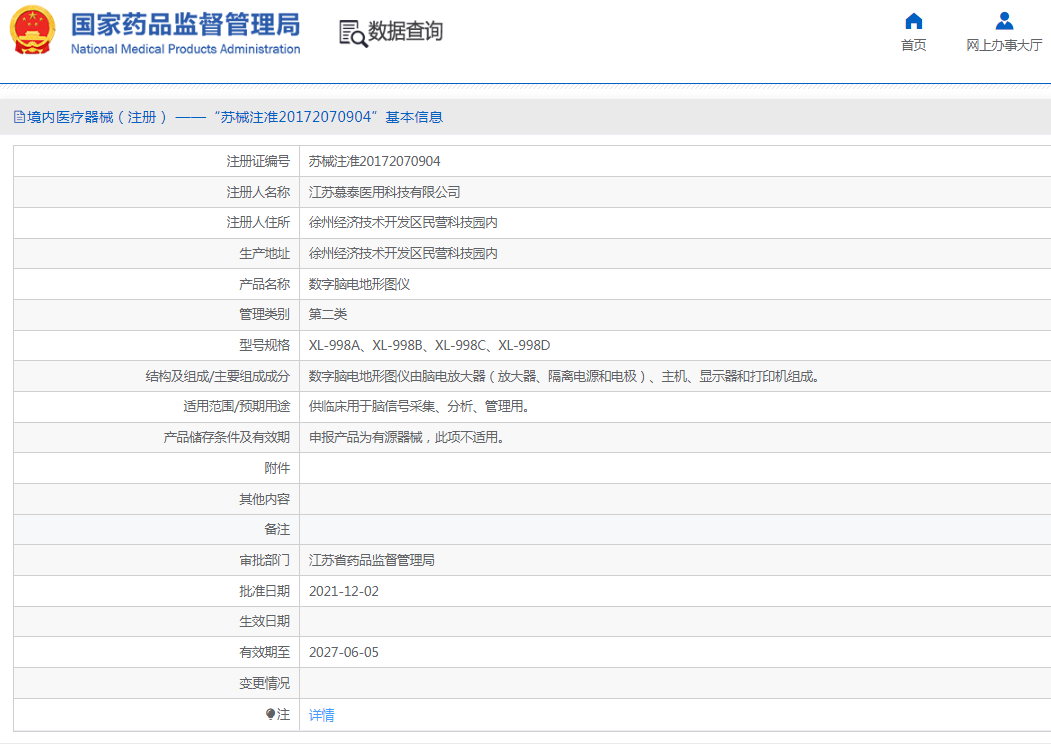
Task: Click the 生产地址 label
Action: 265,253
